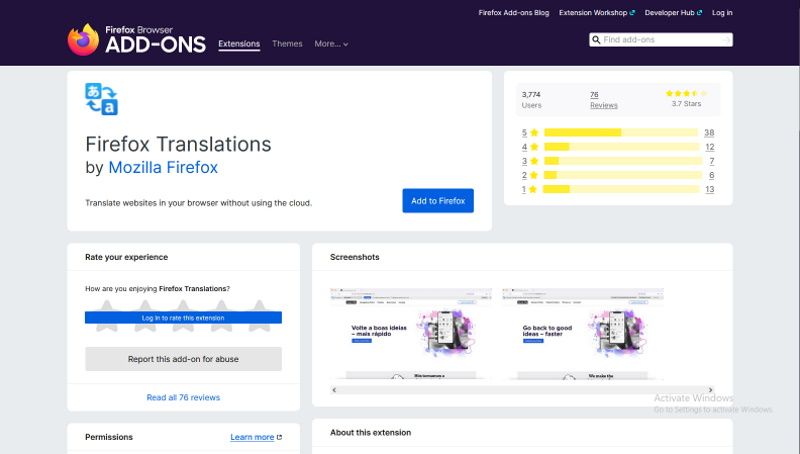800x454 pixels.
Task: Click Add to Firefox button
Action: coord(438,201)
